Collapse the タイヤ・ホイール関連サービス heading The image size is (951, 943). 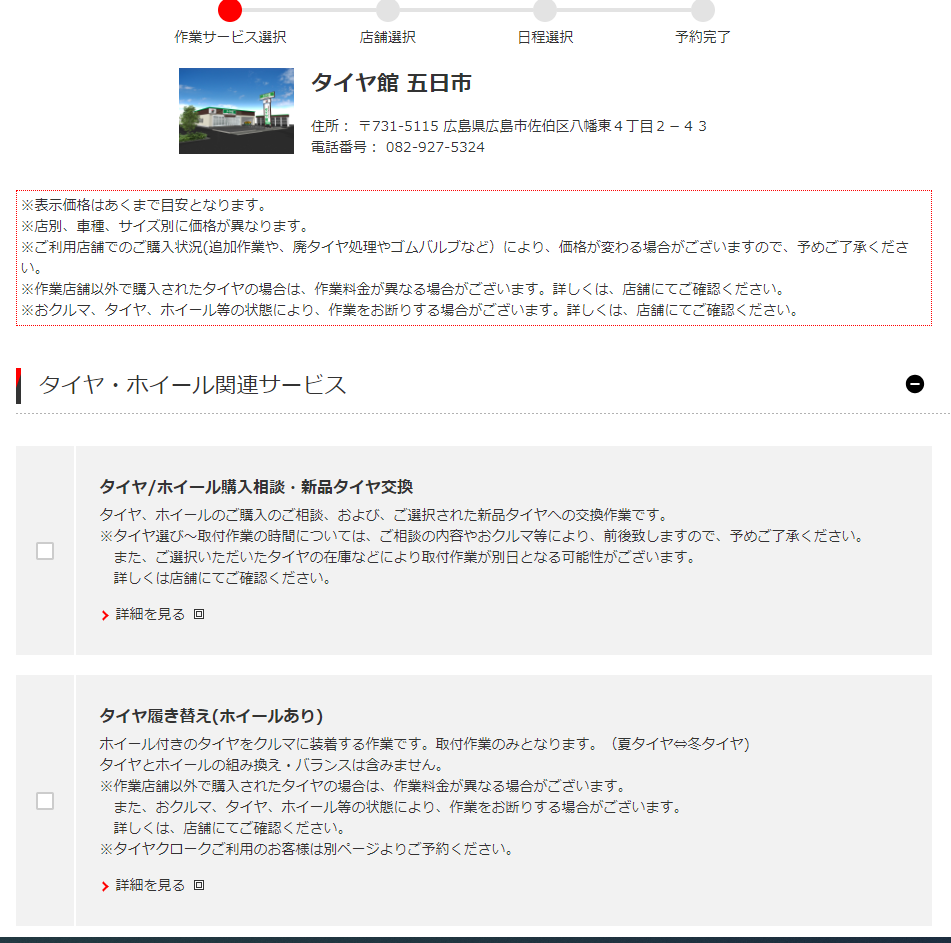click(x=192, y=384)
